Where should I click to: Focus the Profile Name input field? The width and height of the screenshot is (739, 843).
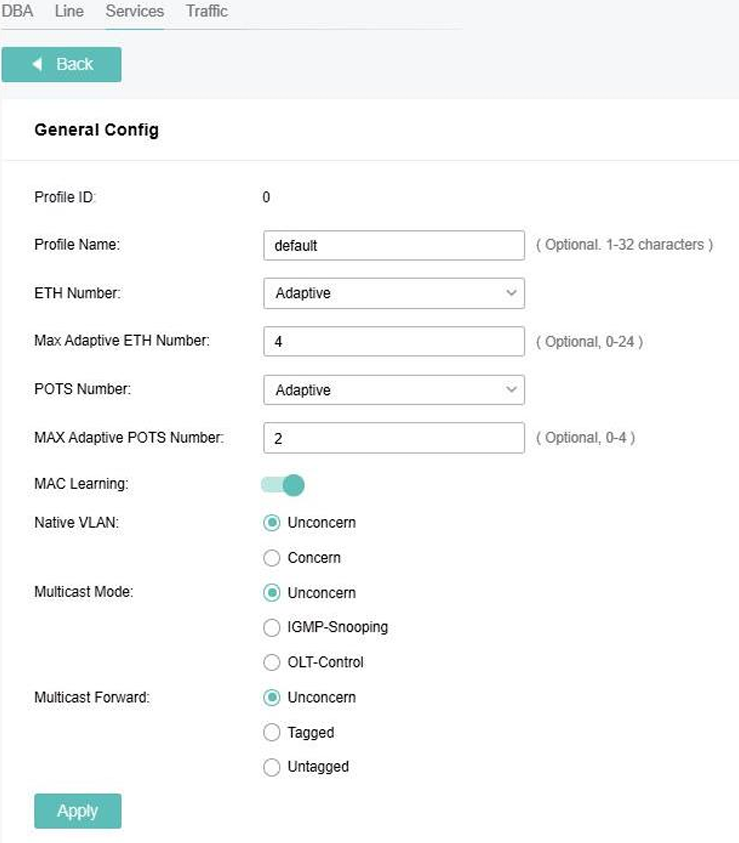(x=394, y=245)
